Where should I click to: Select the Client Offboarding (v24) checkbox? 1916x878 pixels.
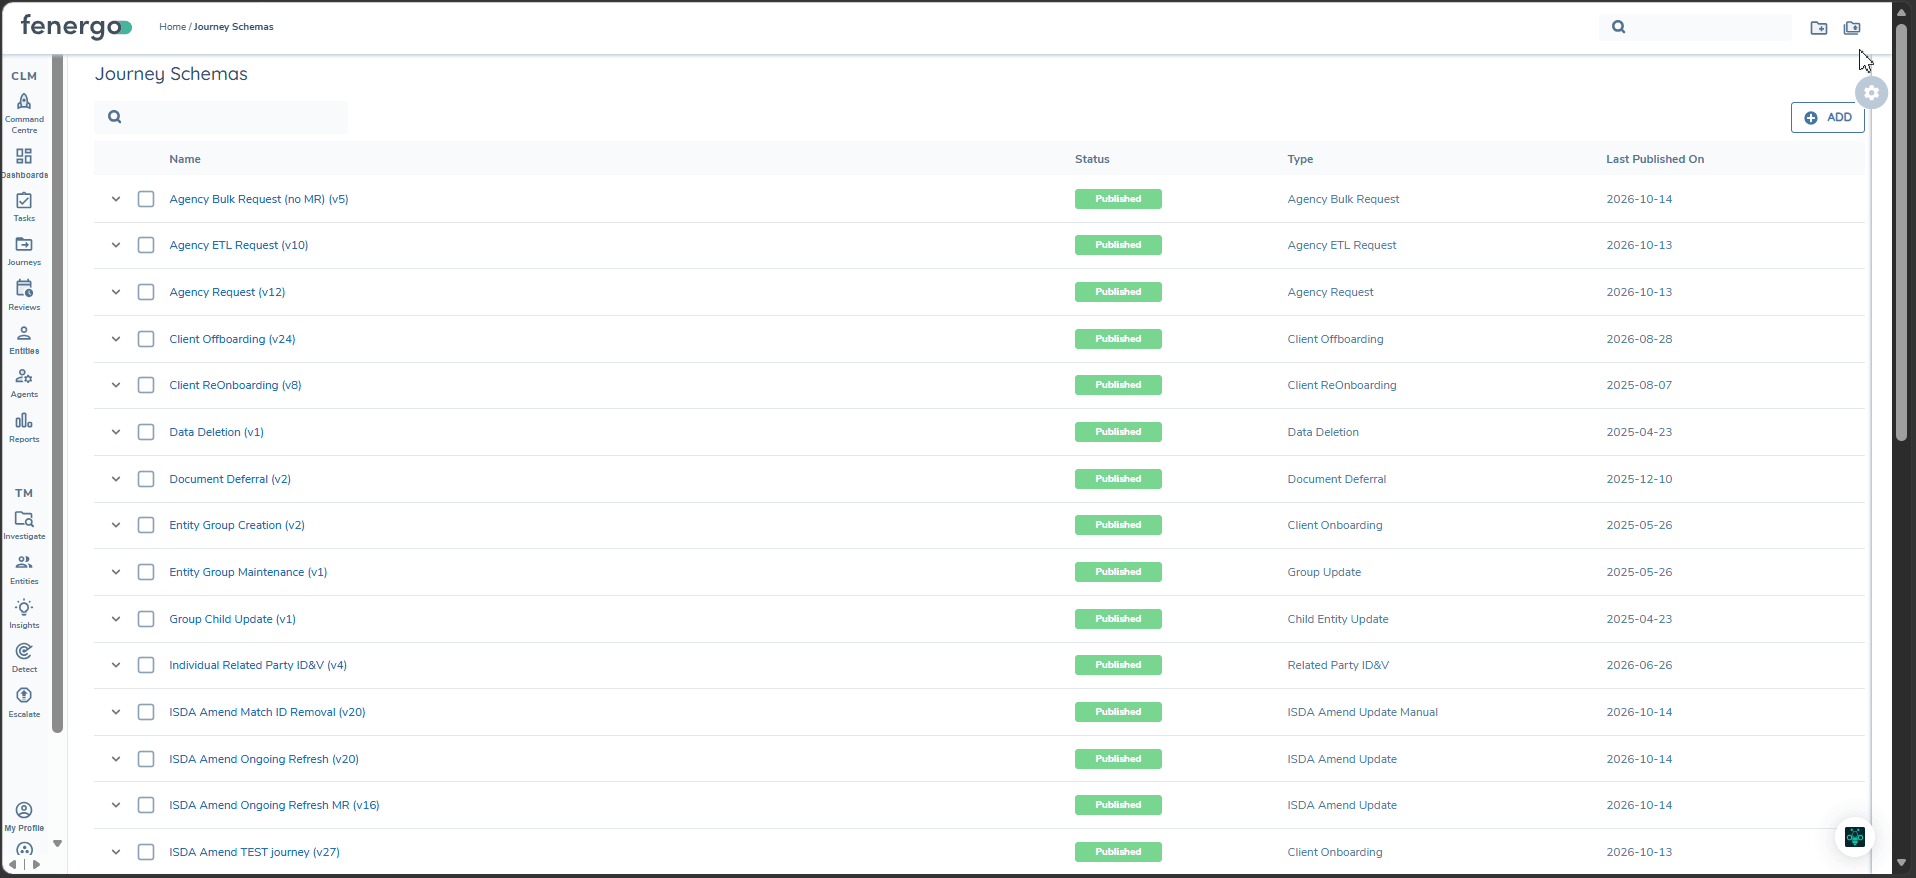tap(146, 339)
